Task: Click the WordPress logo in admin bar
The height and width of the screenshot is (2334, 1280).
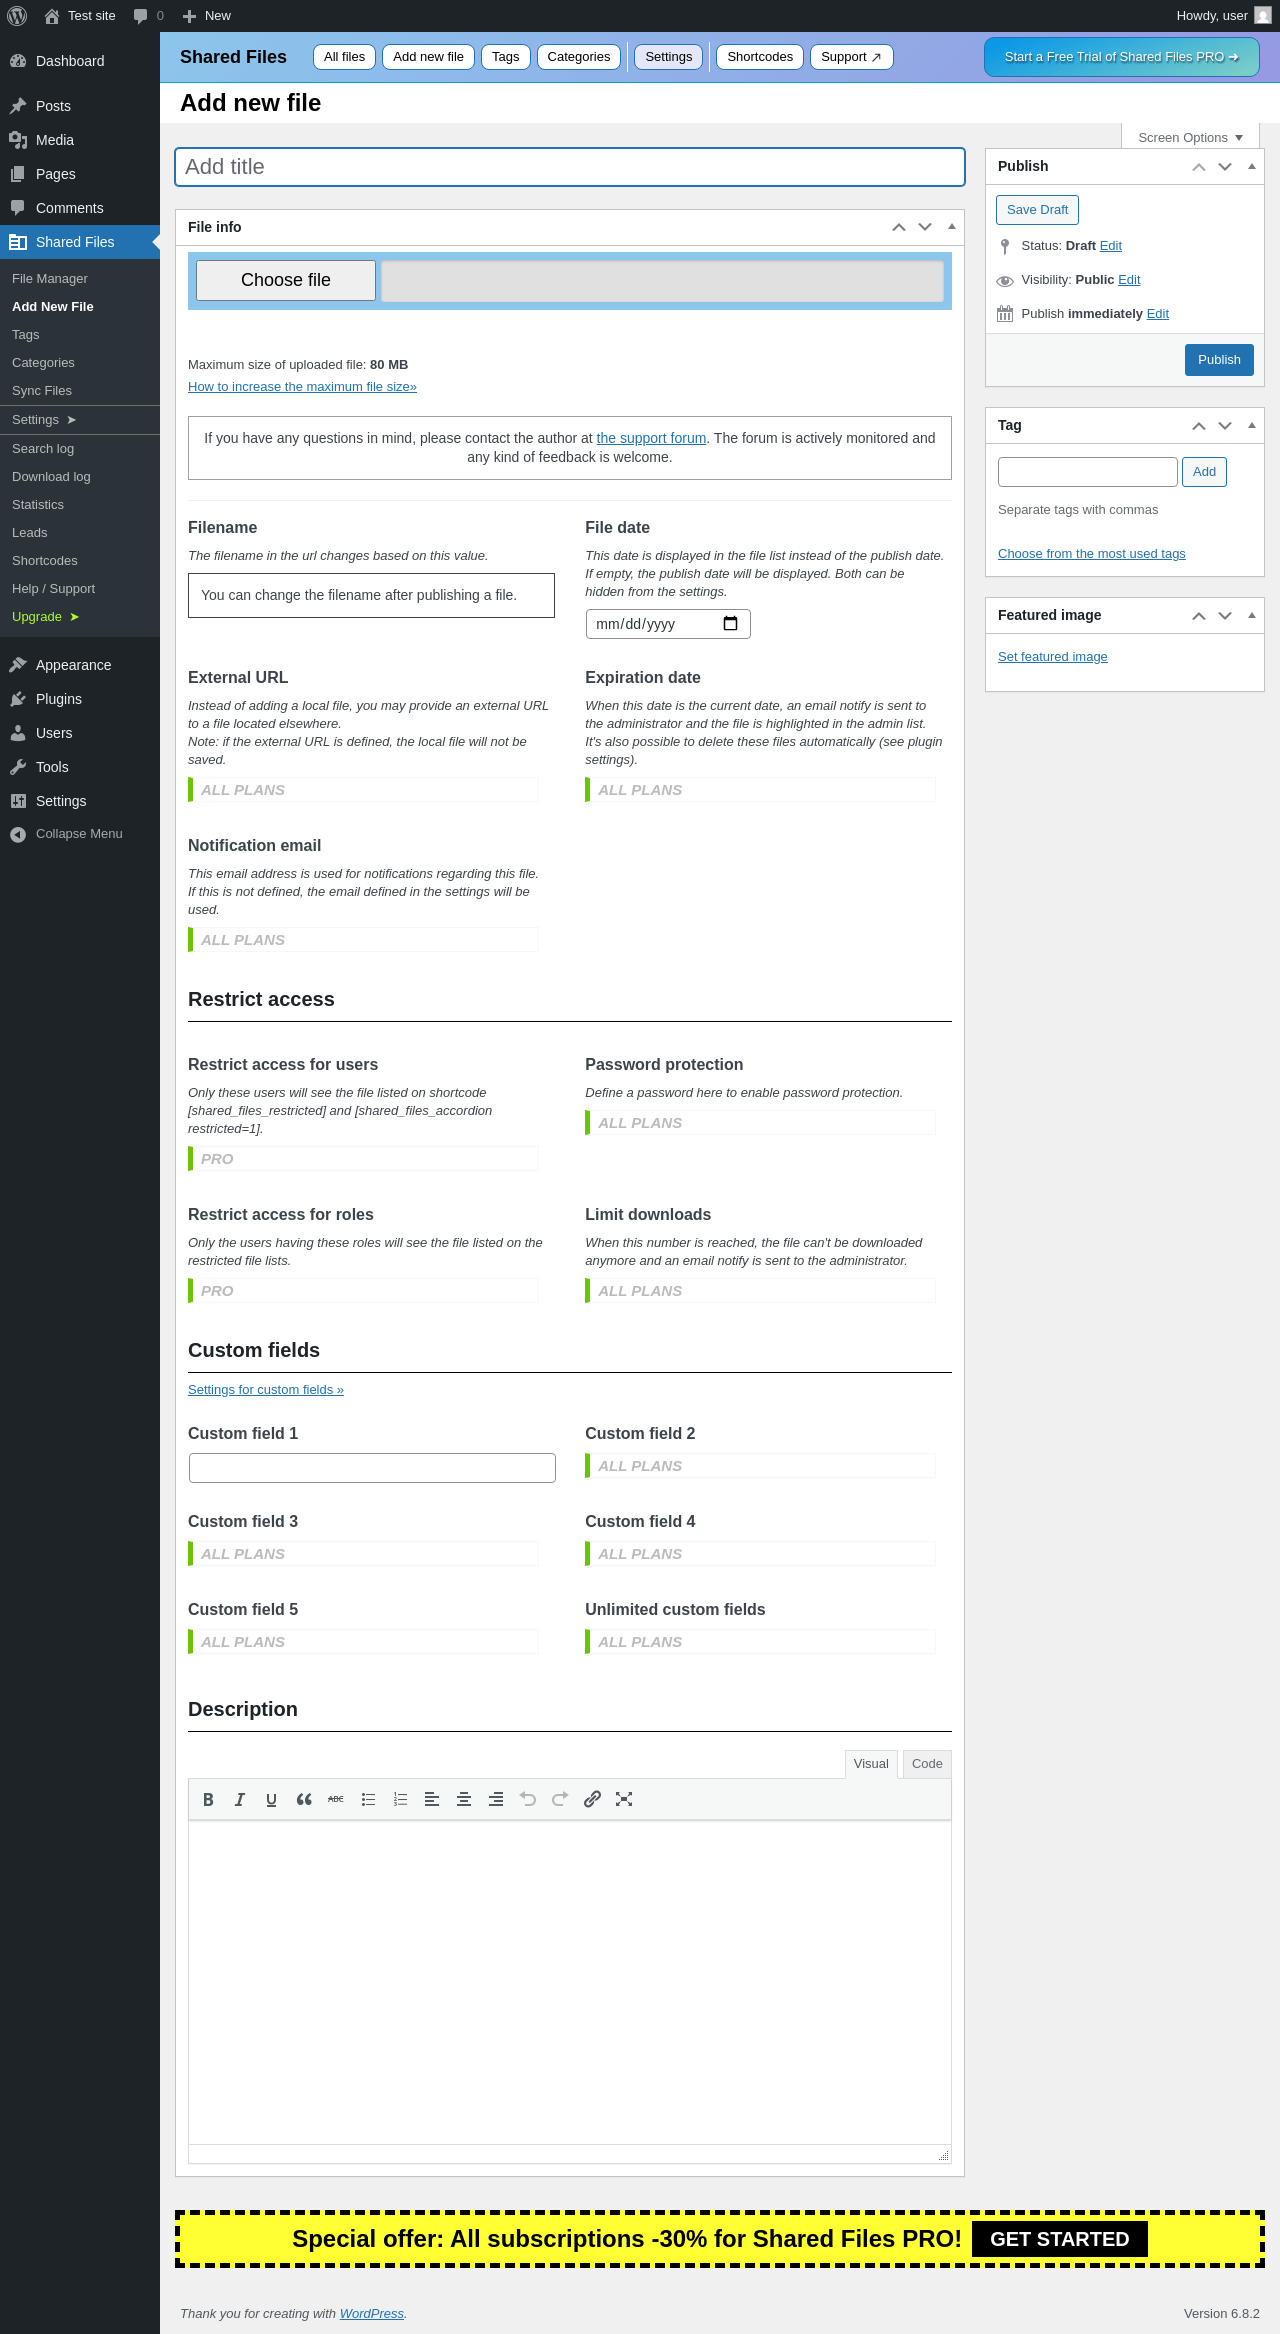Action: tap(17, 16)
